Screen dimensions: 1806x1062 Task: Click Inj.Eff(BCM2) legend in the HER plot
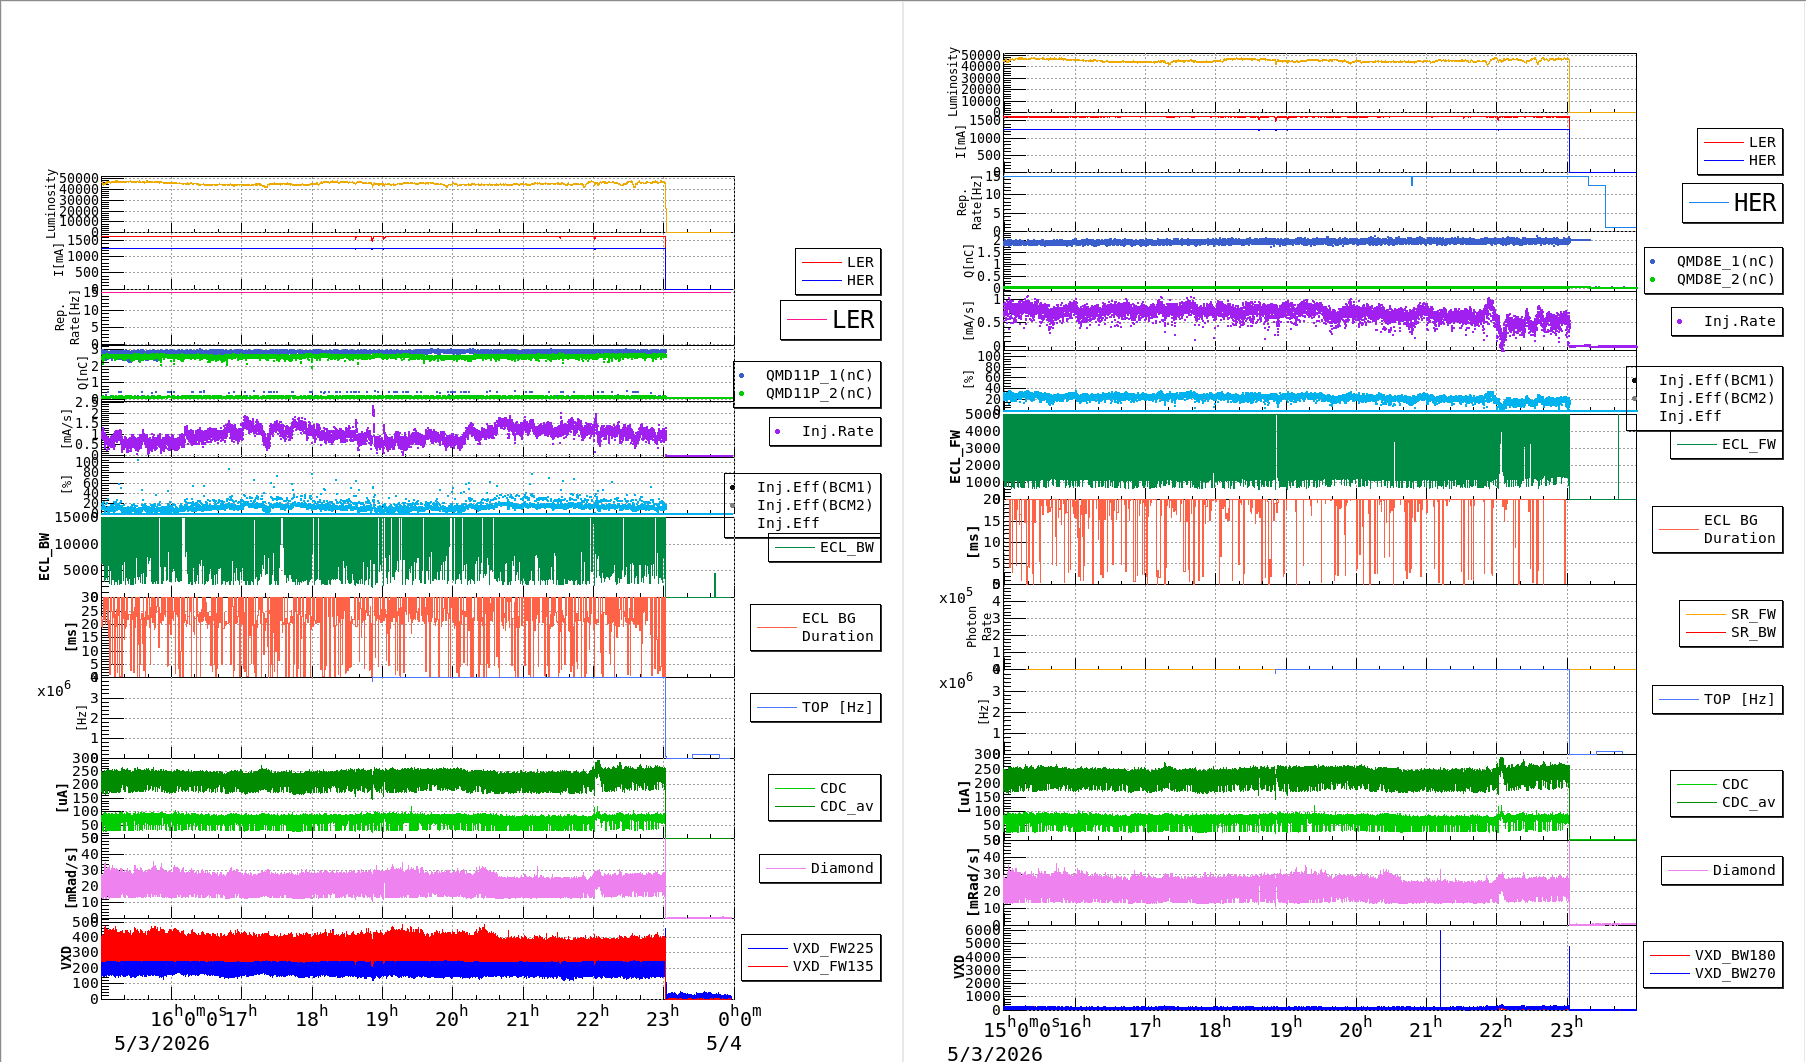point(1716,398)
